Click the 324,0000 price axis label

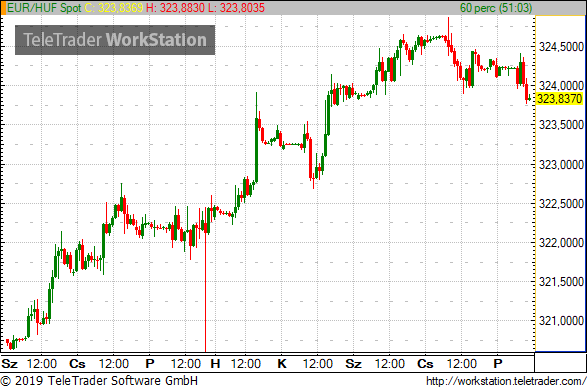pyautogui.click(x=561, y=86)
